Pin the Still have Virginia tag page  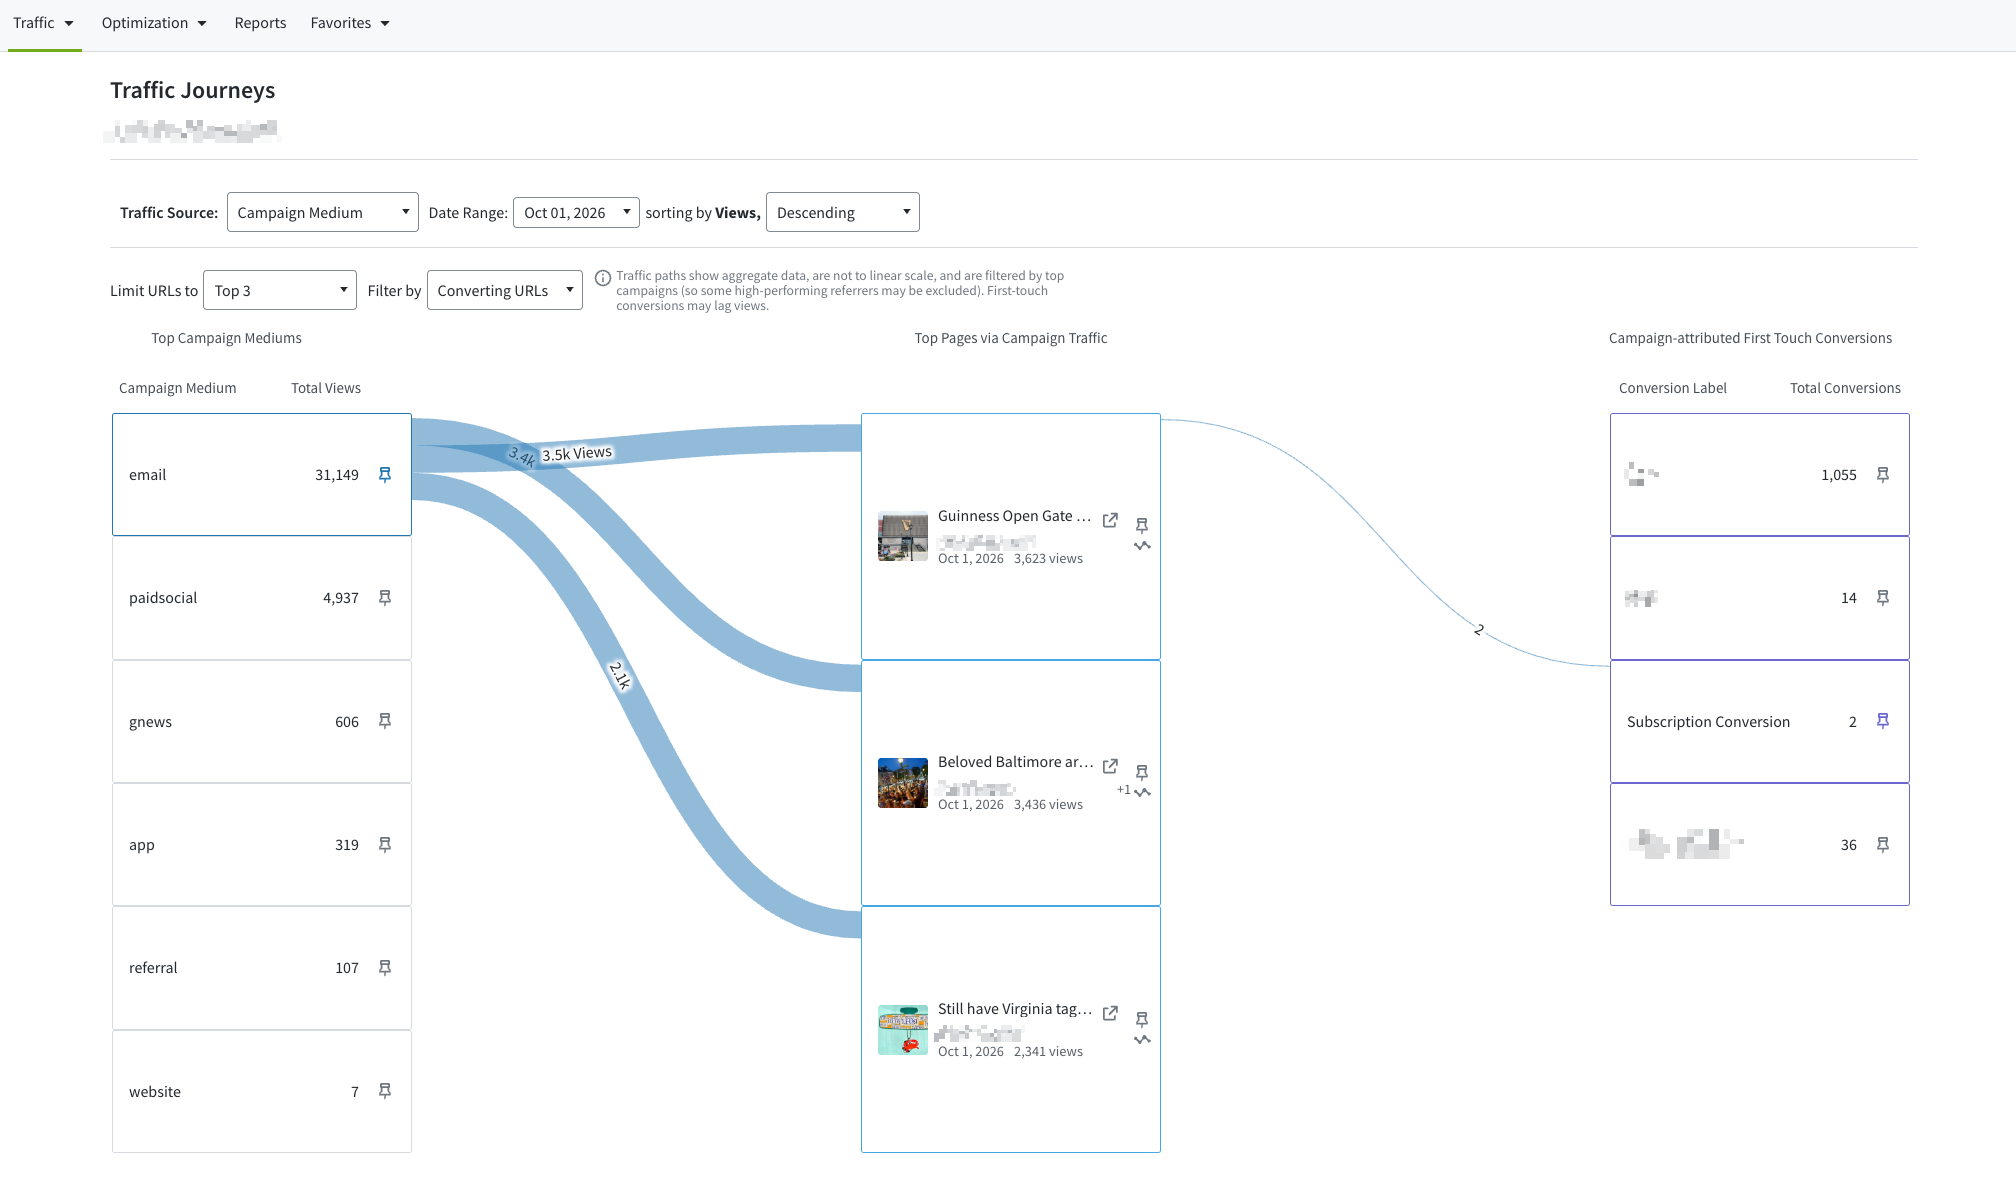[1142, 1019]
